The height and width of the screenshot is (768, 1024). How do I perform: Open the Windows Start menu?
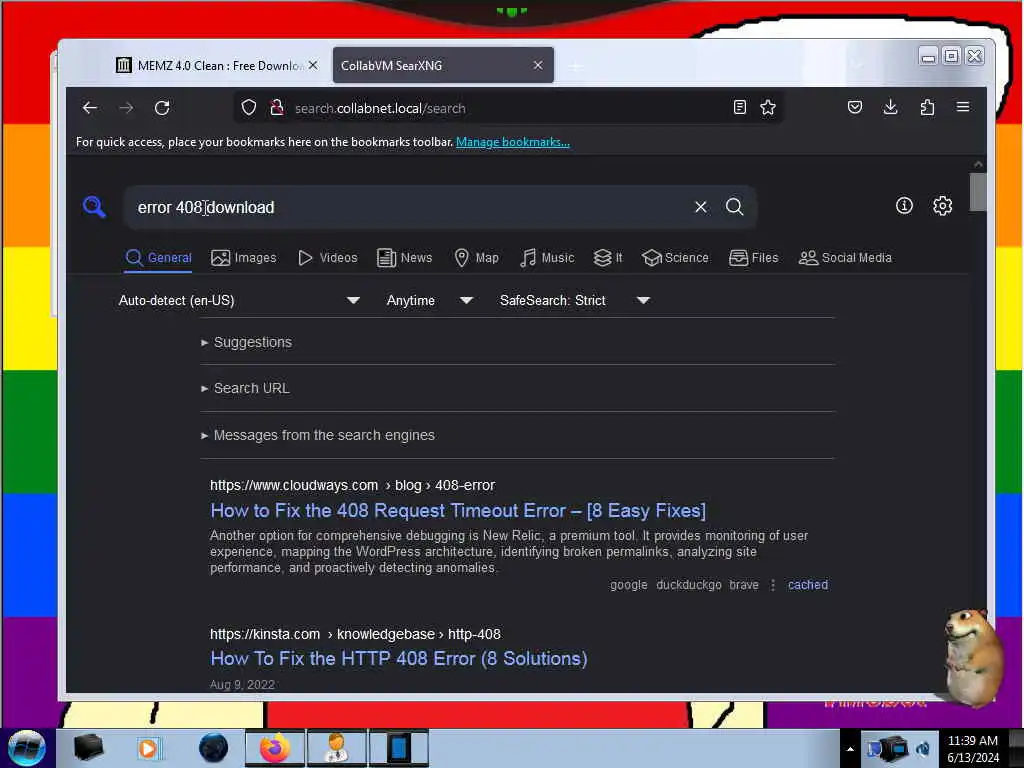tap(27, 748)
